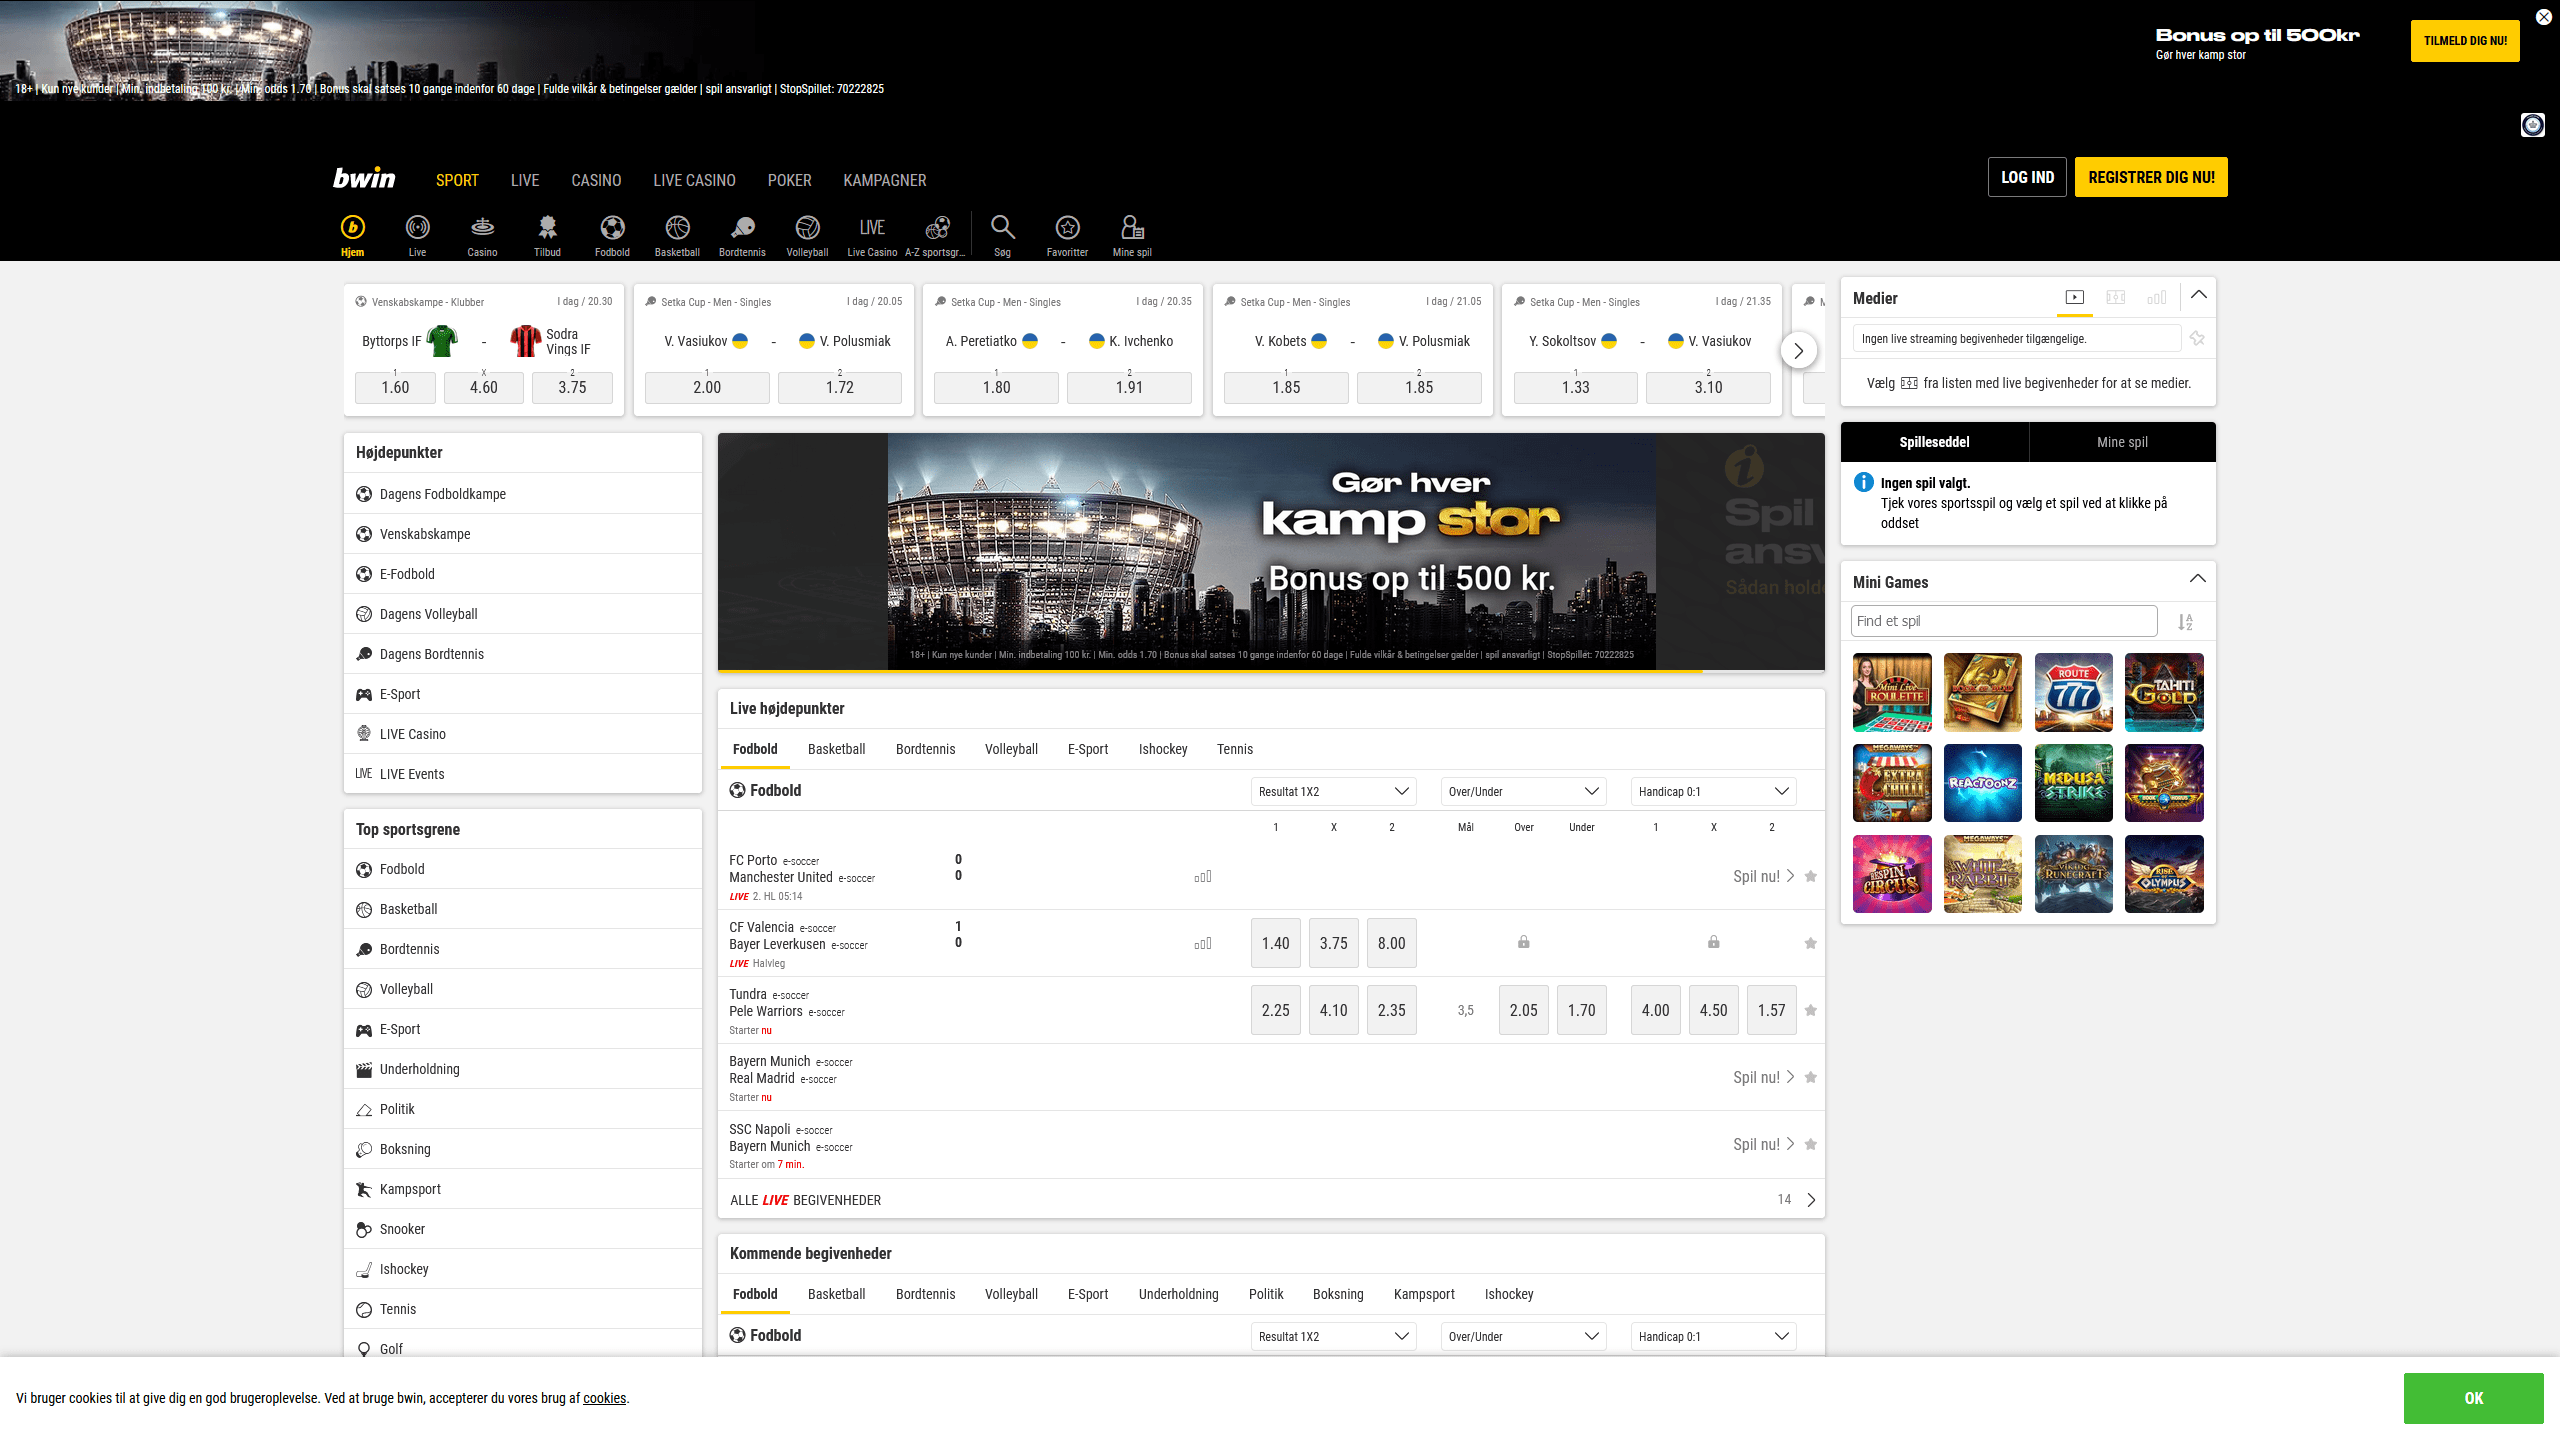Open the cookies policy link

pos(605,1398)
